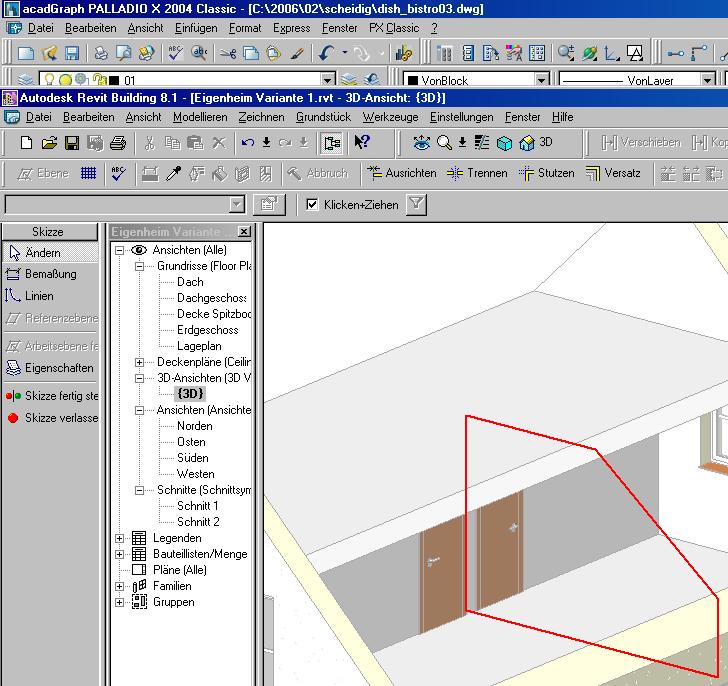Click the Skizze panel tab header
The width and height of the screenshot is (728, 686).
[x=50, y=232]
